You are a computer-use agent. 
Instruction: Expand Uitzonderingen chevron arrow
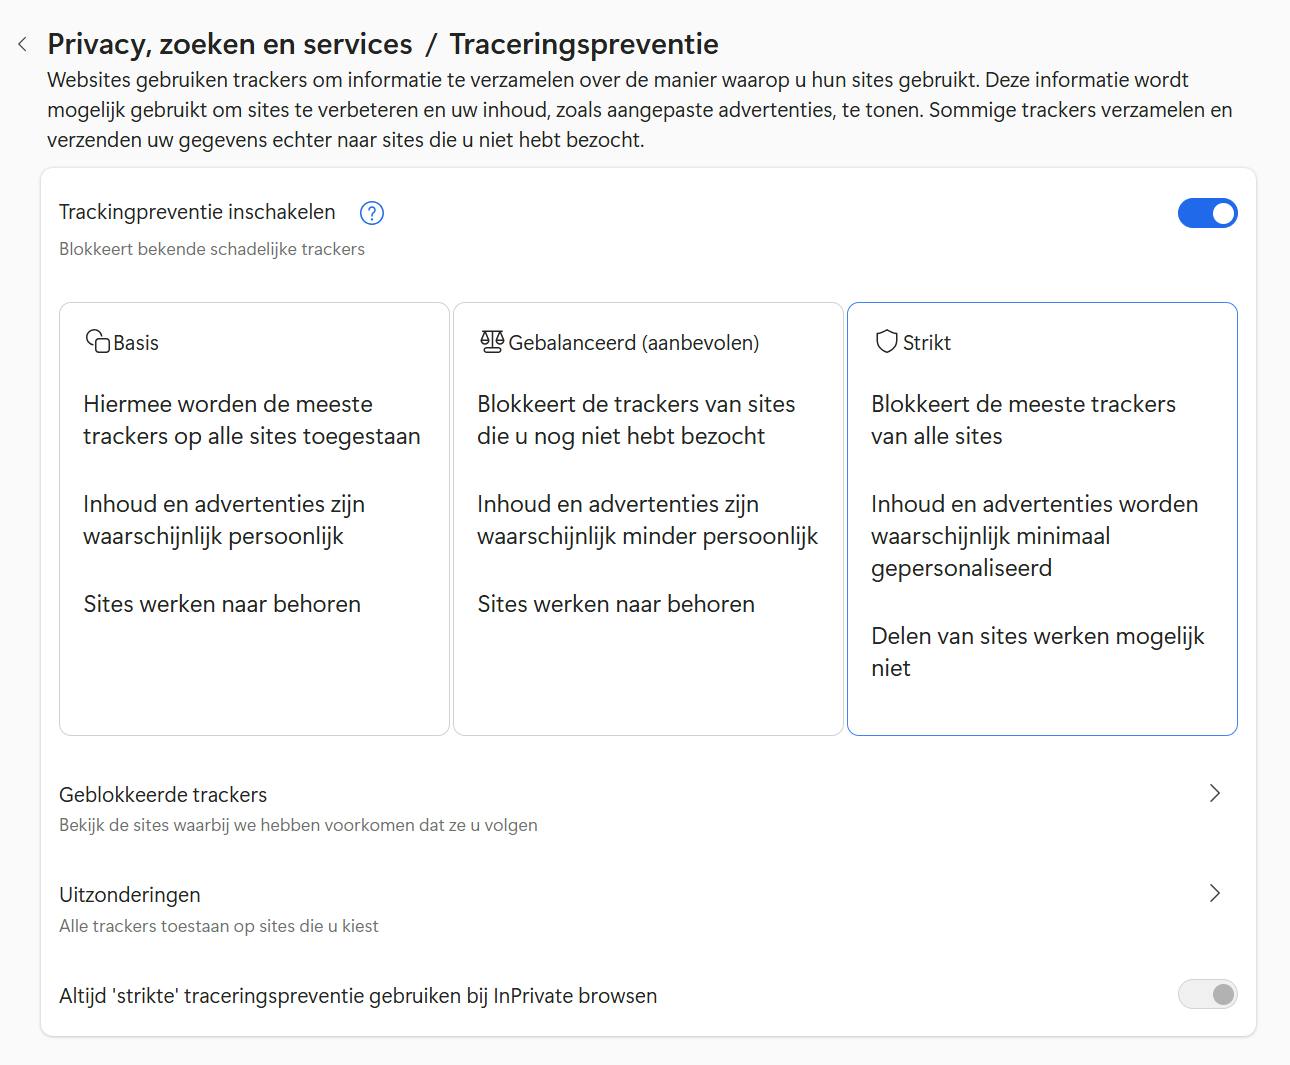pyautogui.click(x=1215, y=893)
